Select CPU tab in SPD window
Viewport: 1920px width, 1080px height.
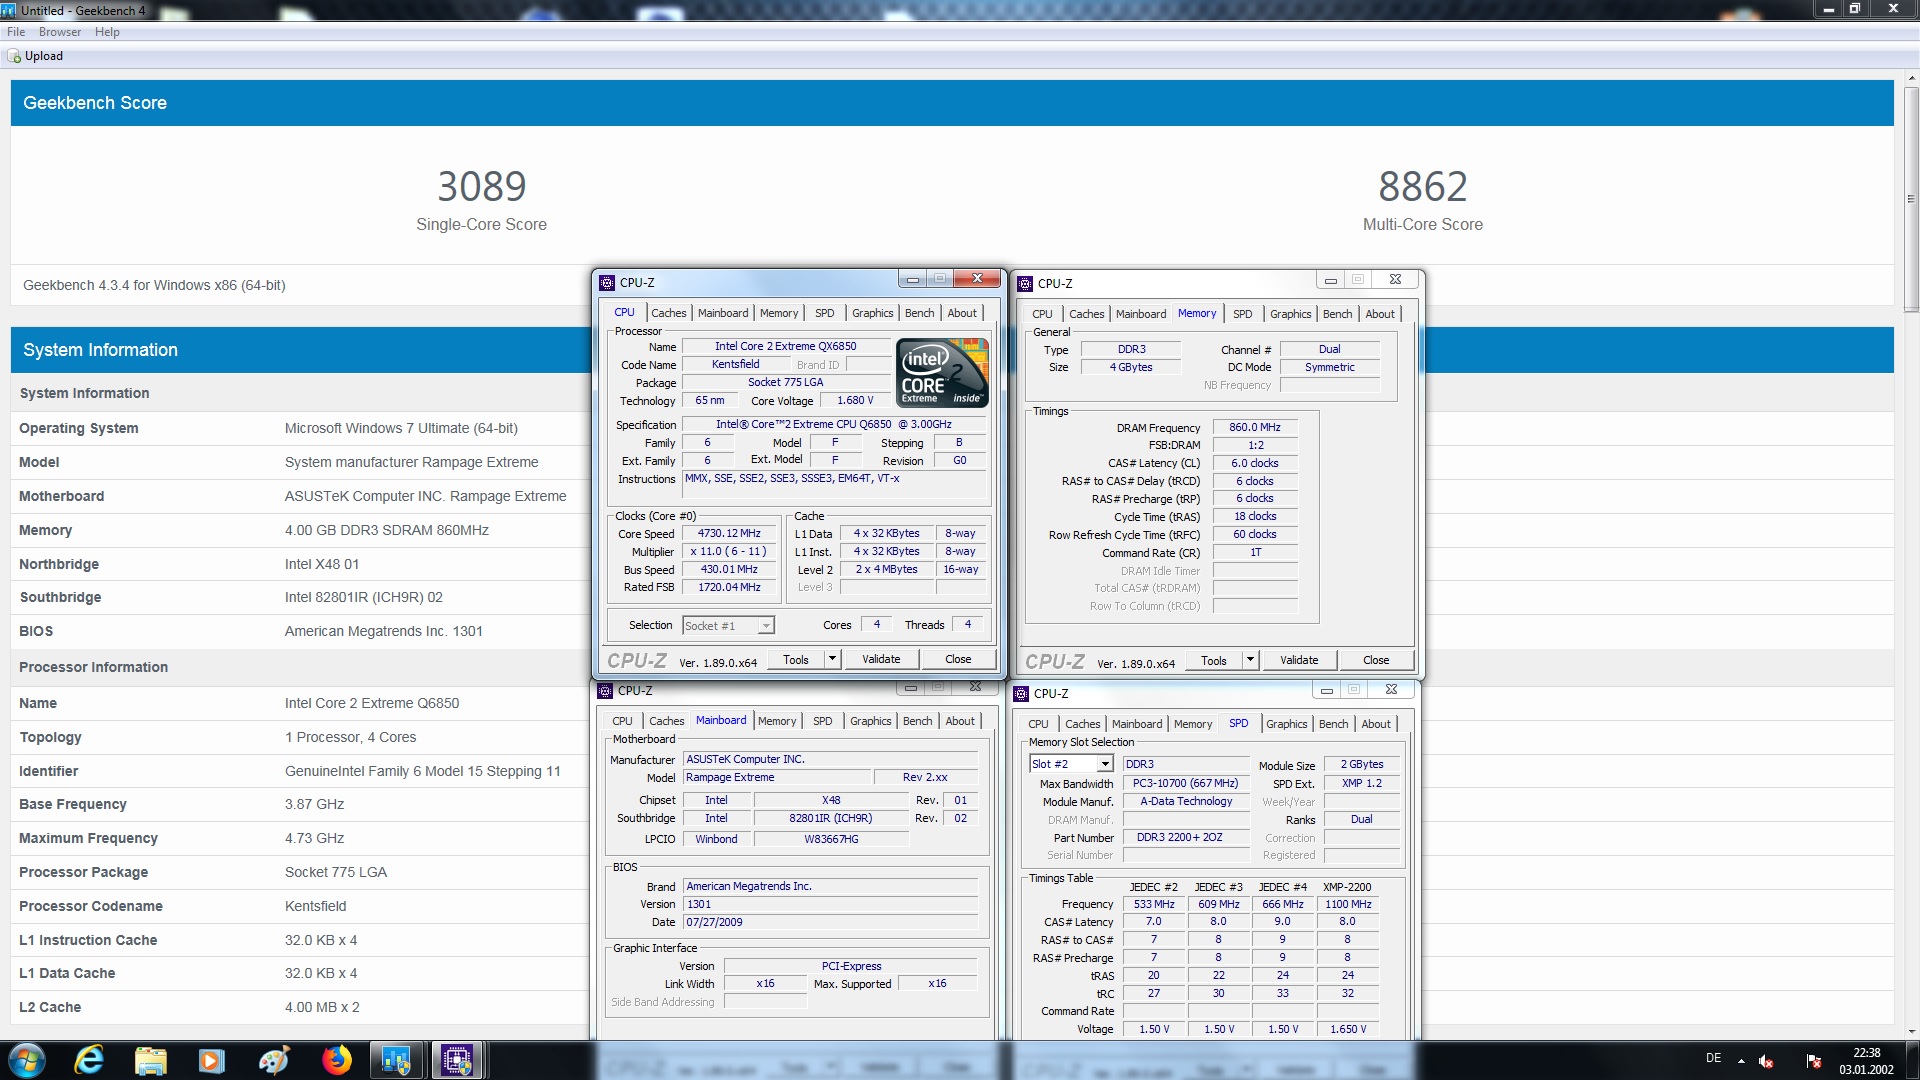(x=1038, y=724)
